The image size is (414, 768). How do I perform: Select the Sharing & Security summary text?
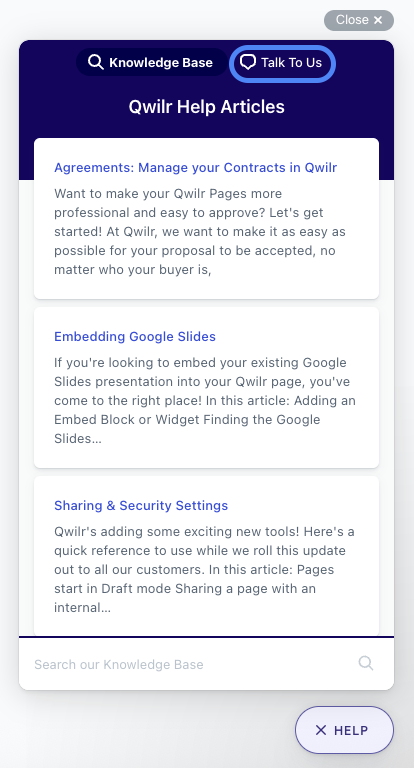[x=204, y=570]
